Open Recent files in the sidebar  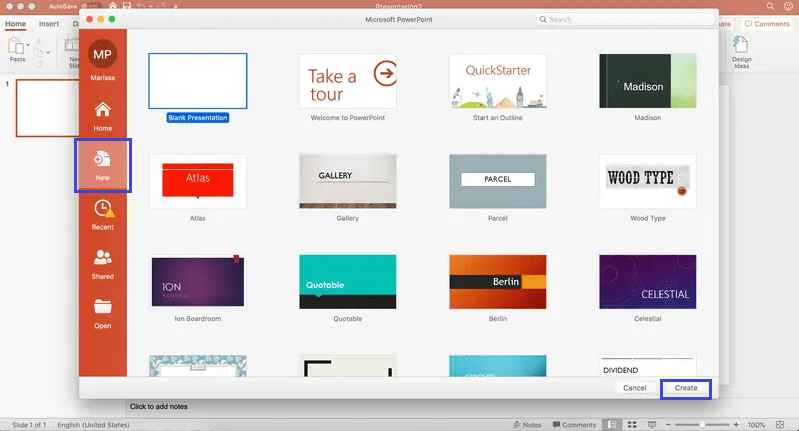coord(102,214)
